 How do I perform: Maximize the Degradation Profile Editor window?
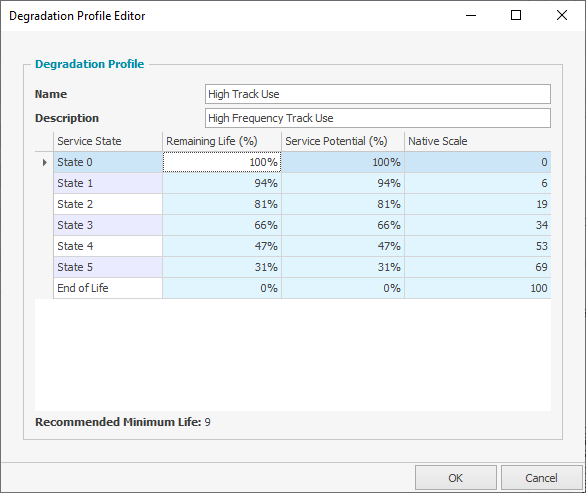click(516, 15)
